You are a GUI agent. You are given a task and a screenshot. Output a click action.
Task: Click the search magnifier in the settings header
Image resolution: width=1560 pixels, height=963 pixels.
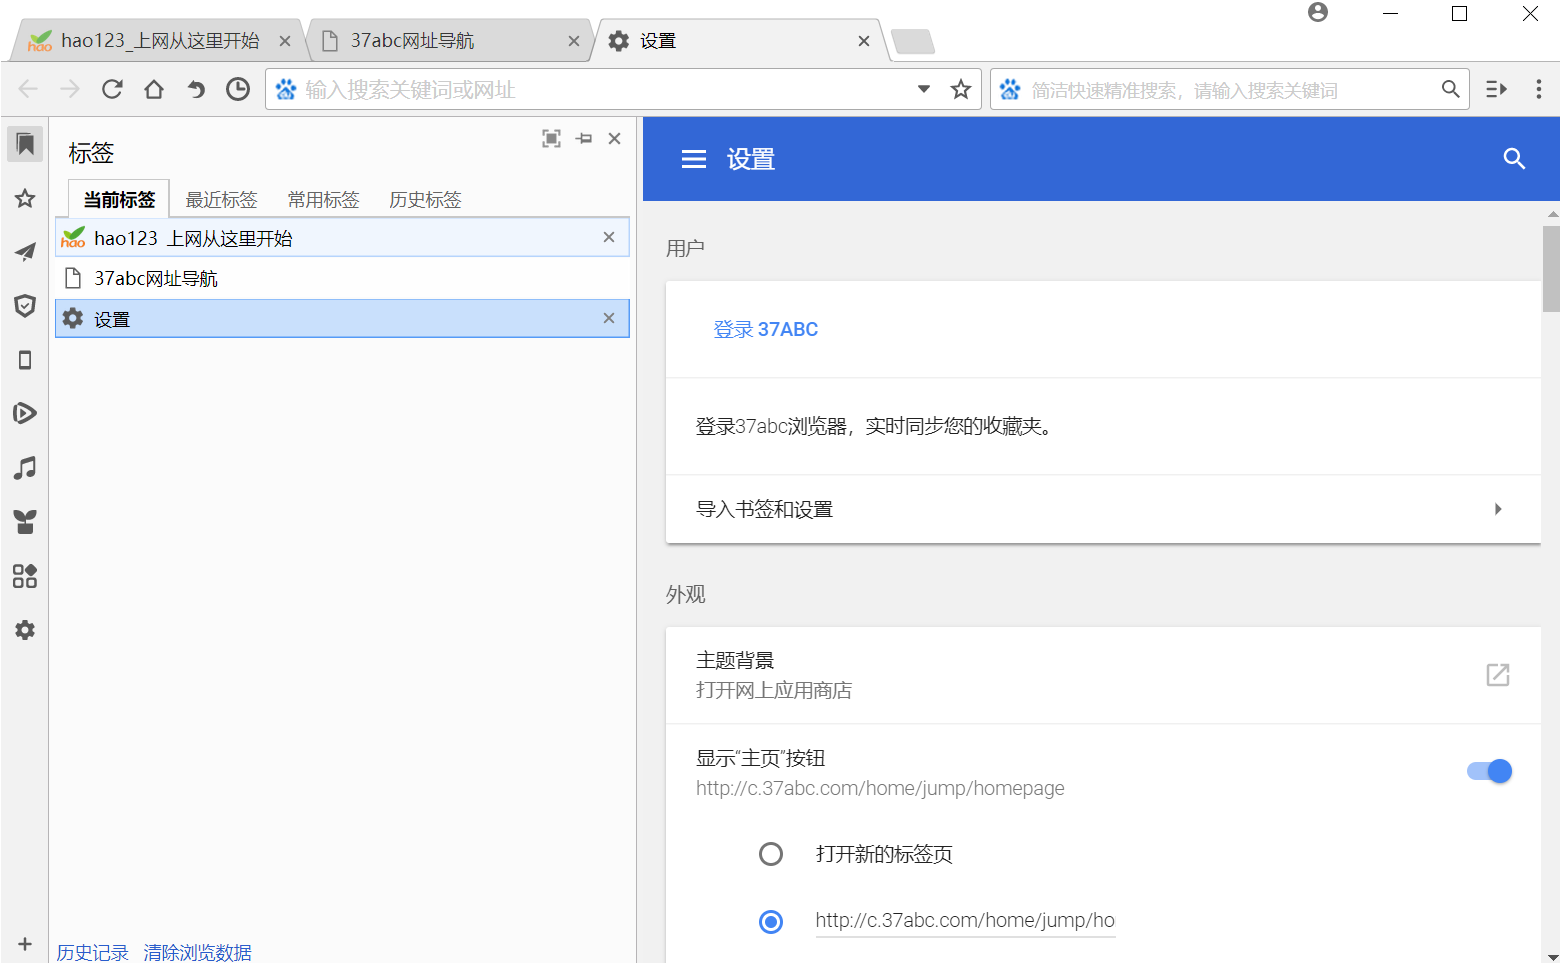[1514, 158]
